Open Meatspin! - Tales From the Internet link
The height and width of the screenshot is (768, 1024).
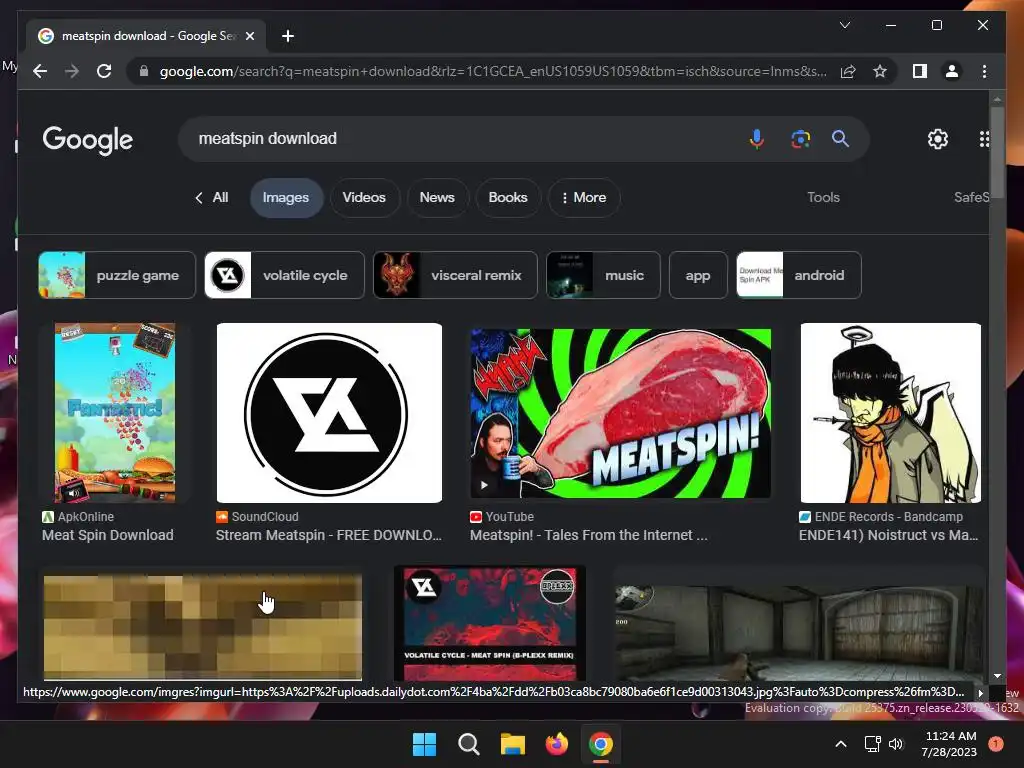click(588, 535)
